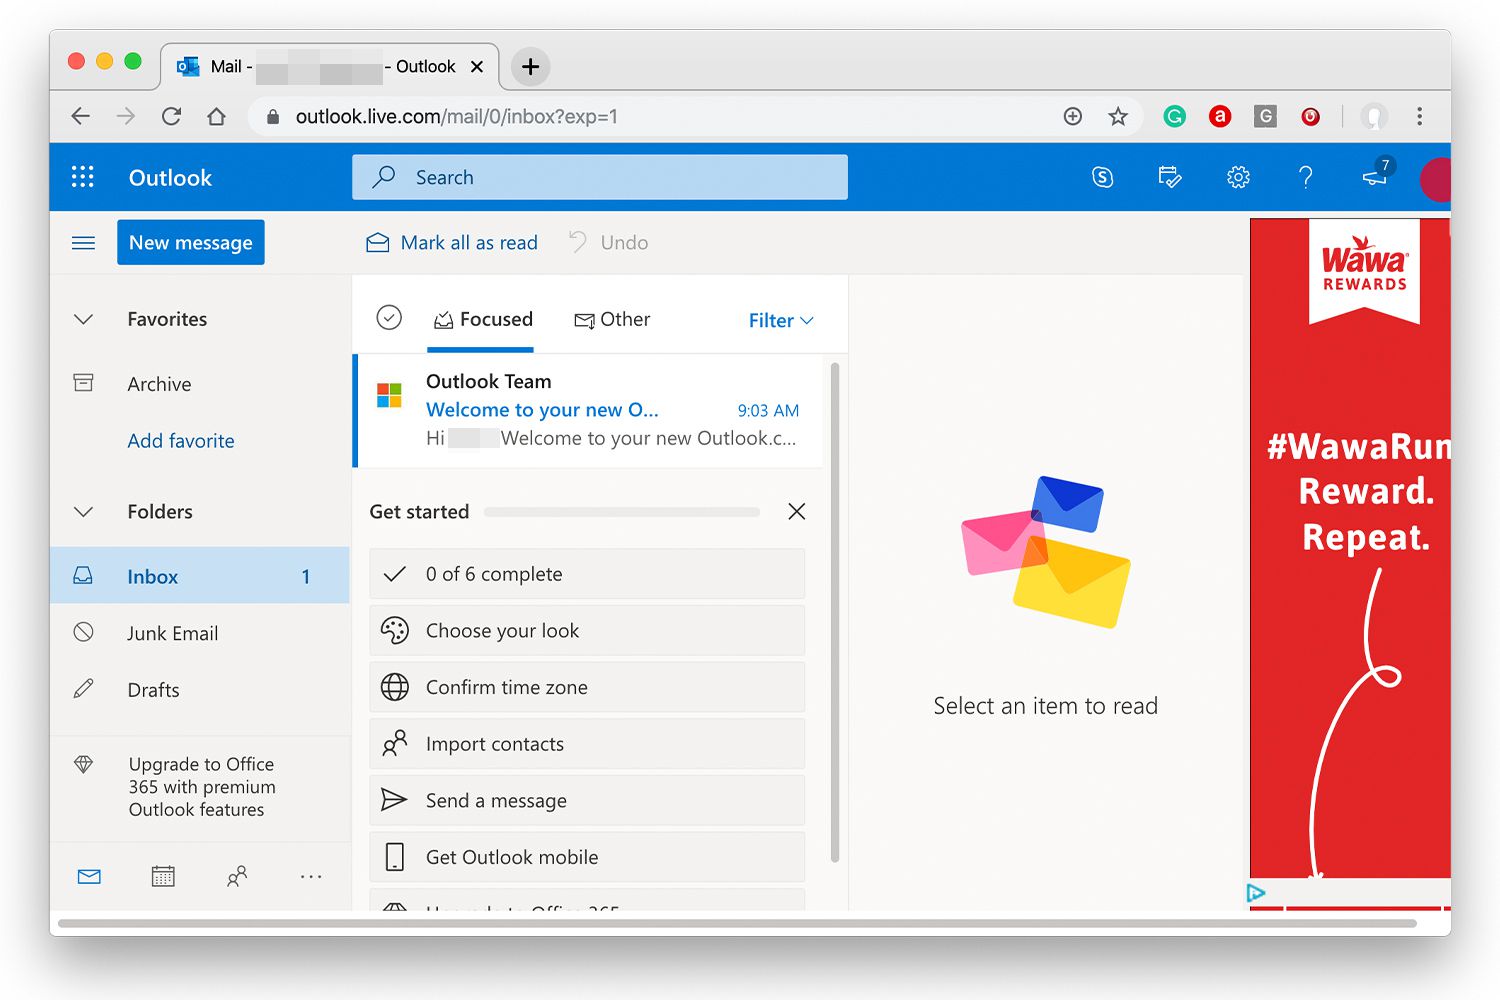The height and width of the screenshot is (1000, 1500).
Task: Open the Drafts folder
Action: point(200,690)
